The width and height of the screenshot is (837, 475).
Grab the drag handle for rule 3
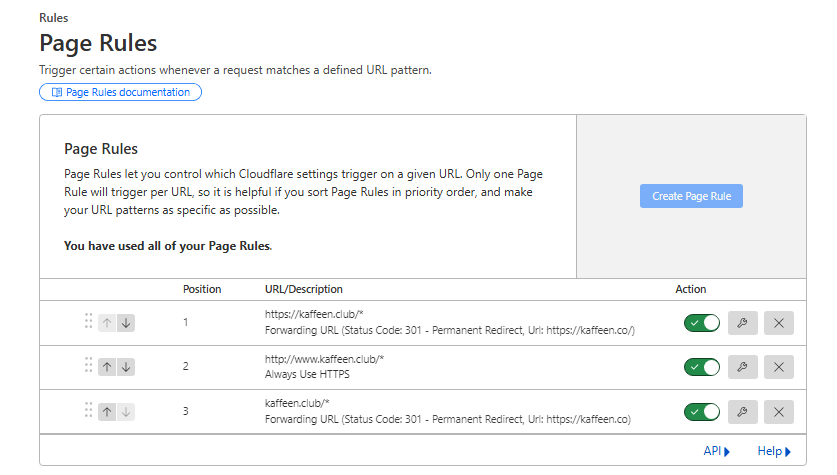coord(88,410)
